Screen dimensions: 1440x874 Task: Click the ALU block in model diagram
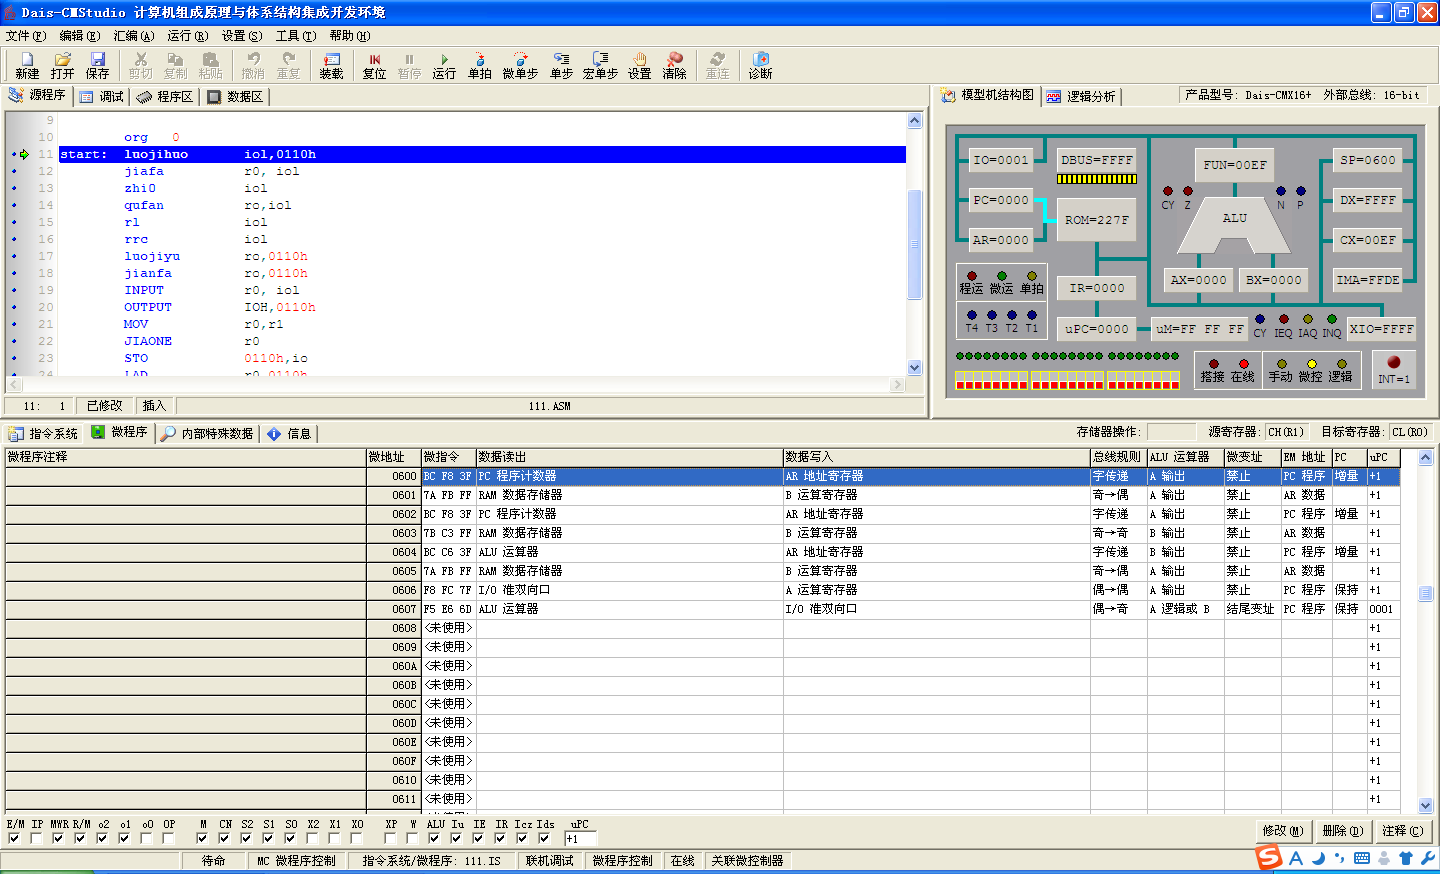[1235, 225]
